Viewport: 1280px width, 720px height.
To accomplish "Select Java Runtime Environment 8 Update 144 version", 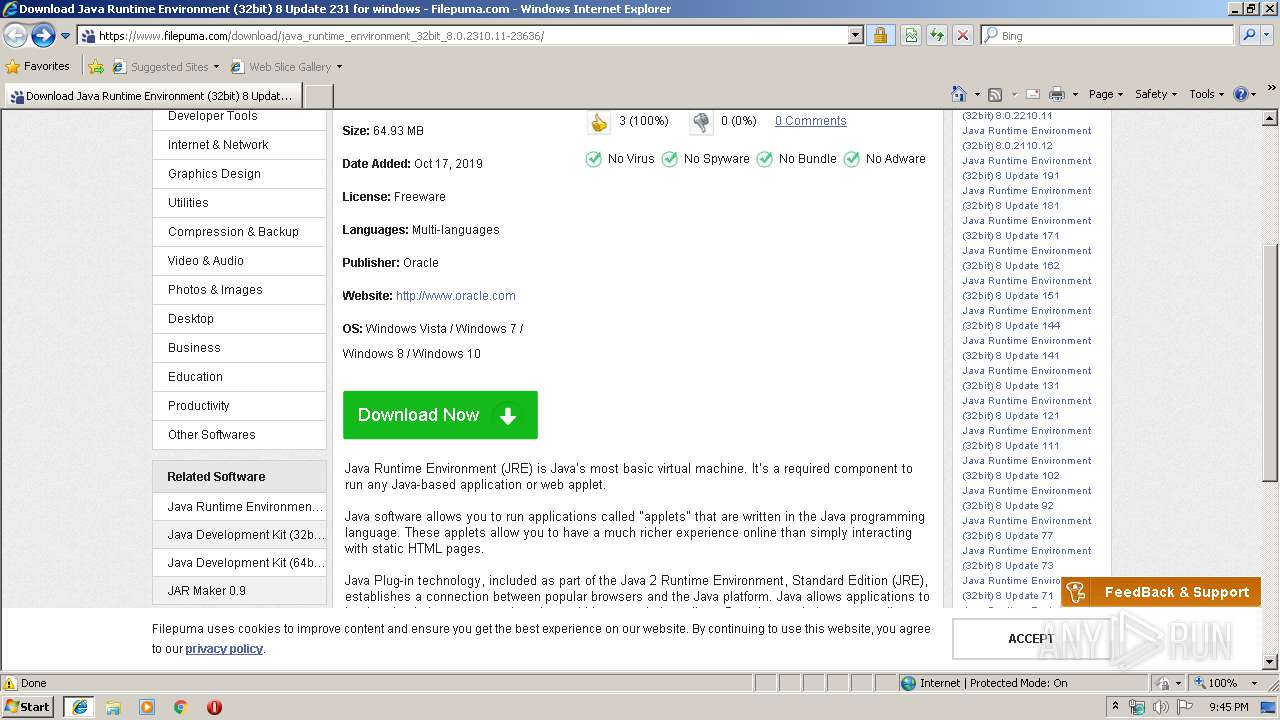I will (x=1027, y=318).
